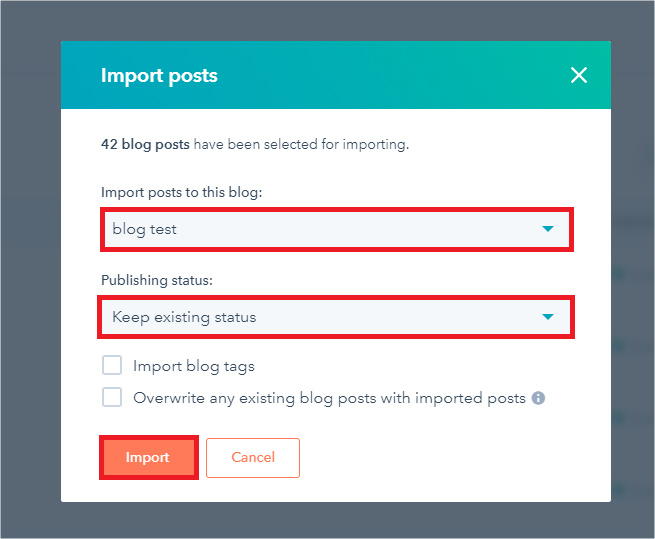Click the 'Import posts to this blog:' label
The width and height of the screenshot is (655, 539).
(181, 192)
